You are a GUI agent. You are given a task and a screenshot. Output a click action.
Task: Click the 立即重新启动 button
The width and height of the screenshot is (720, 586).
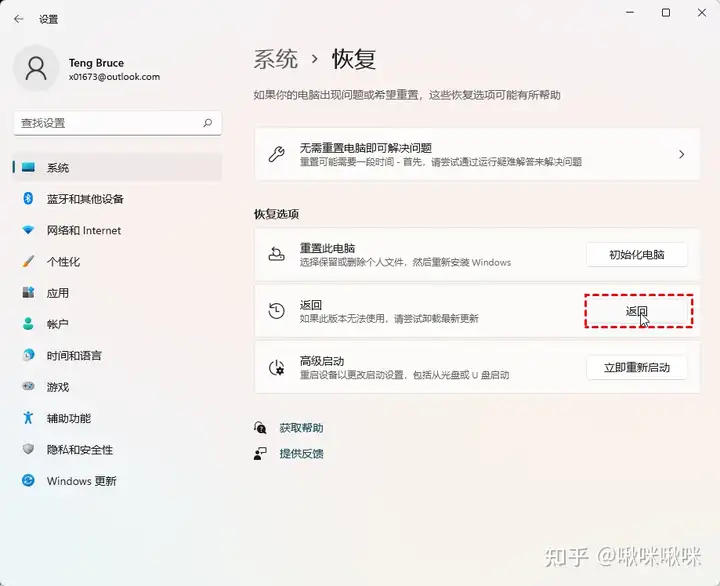(637, 367)
